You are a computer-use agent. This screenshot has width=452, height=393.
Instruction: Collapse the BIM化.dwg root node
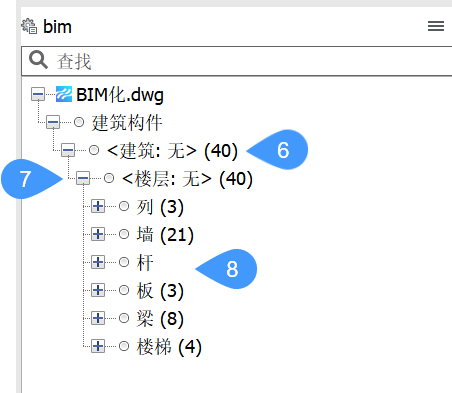click(38, 94)
